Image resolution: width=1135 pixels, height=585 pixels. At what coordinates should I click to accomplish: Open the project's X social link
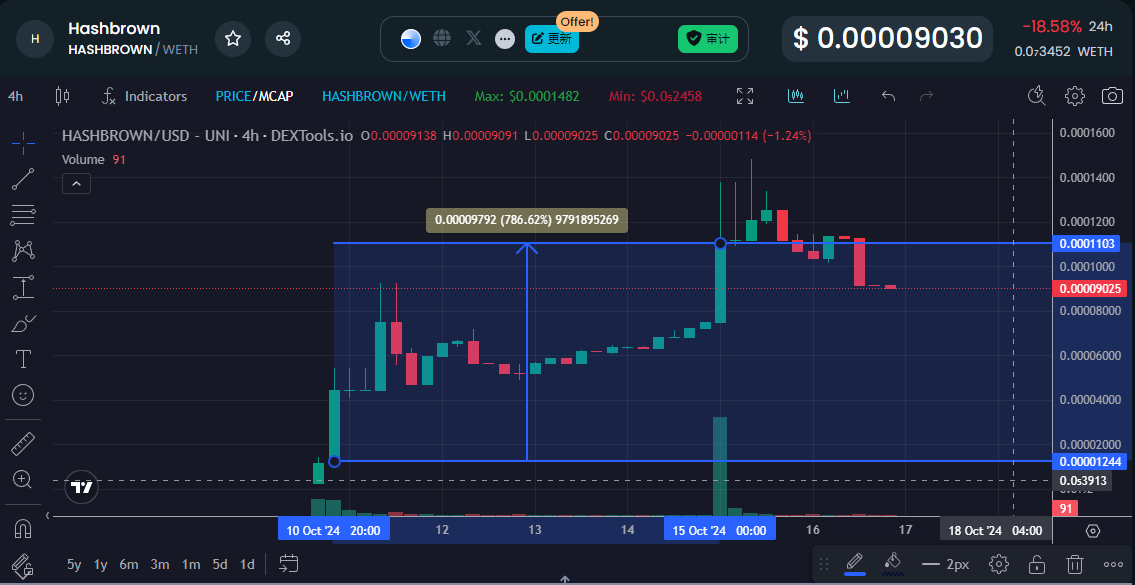click(x=473, y=38)
